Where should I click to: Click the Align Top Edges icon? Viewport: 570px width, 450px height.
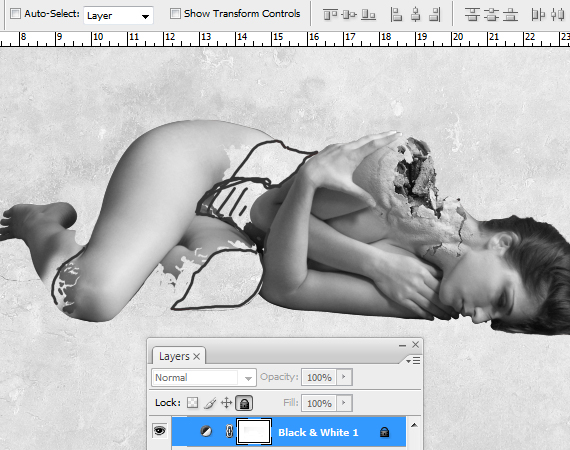[330, 15]
